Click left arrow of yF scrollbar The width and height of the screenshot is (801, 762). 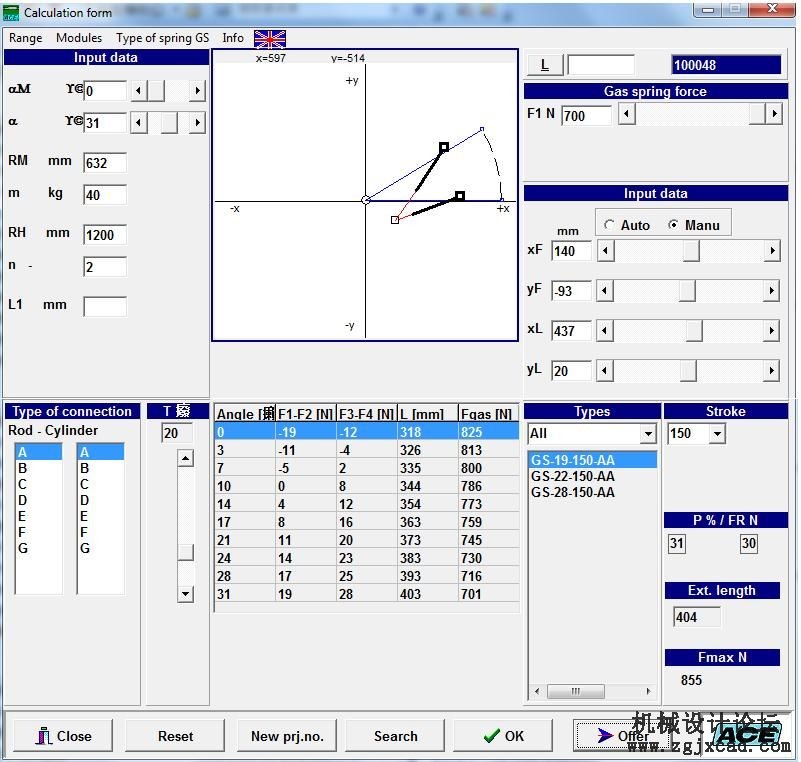[605, 291]
